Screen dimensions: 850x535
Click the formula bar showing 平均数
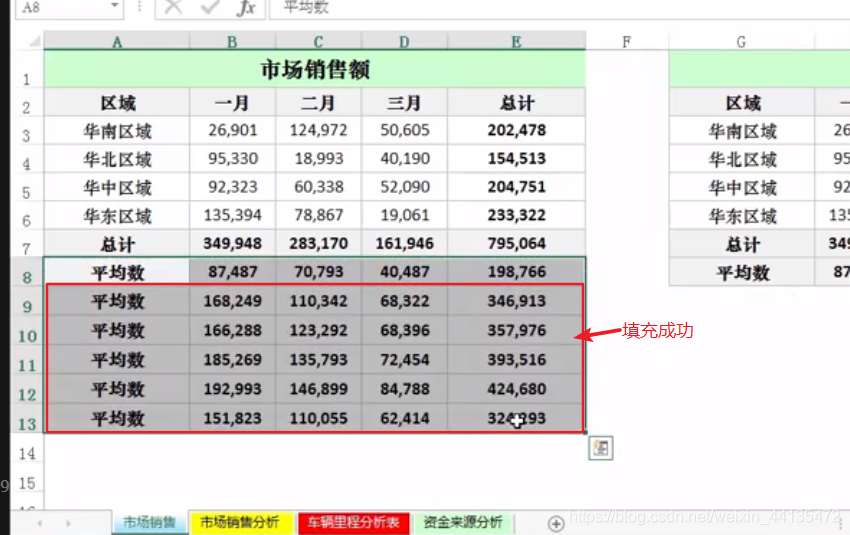[560, 7]
